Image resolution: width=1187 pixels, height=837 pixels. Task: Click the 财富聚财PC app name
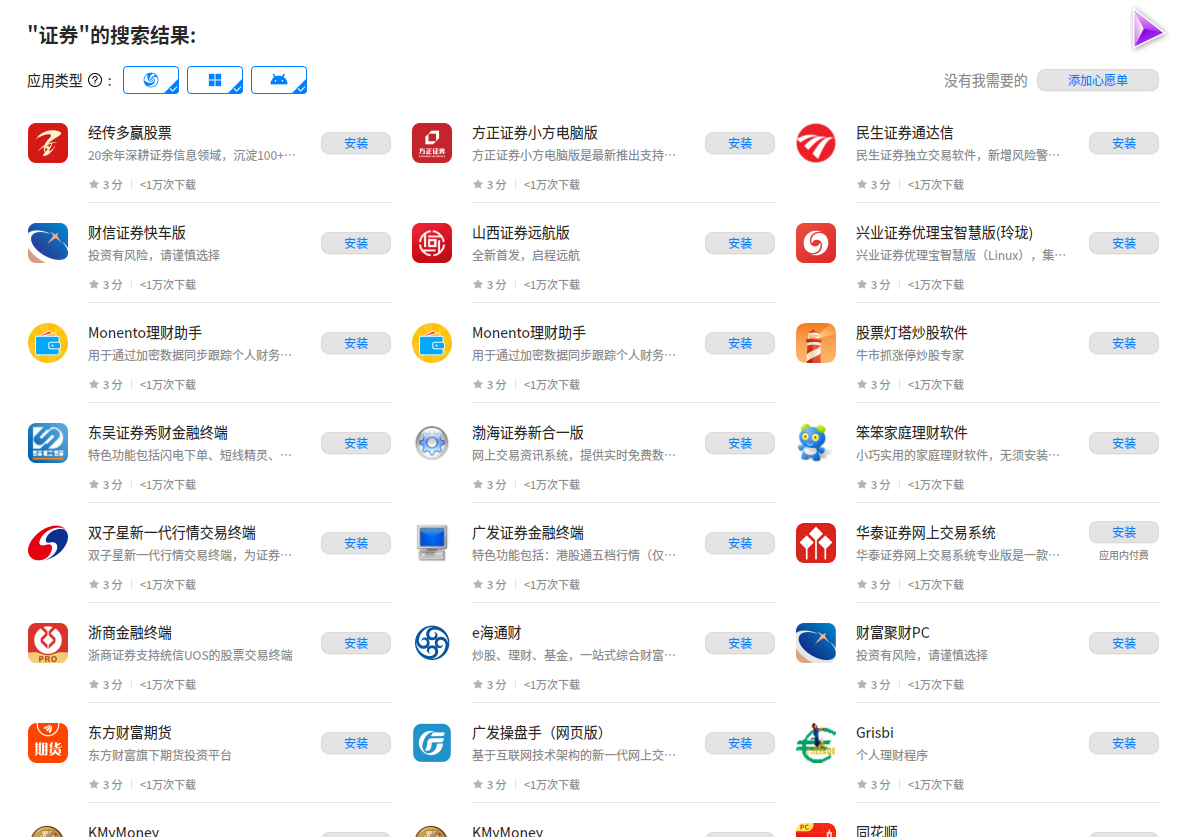coord(893,633)
